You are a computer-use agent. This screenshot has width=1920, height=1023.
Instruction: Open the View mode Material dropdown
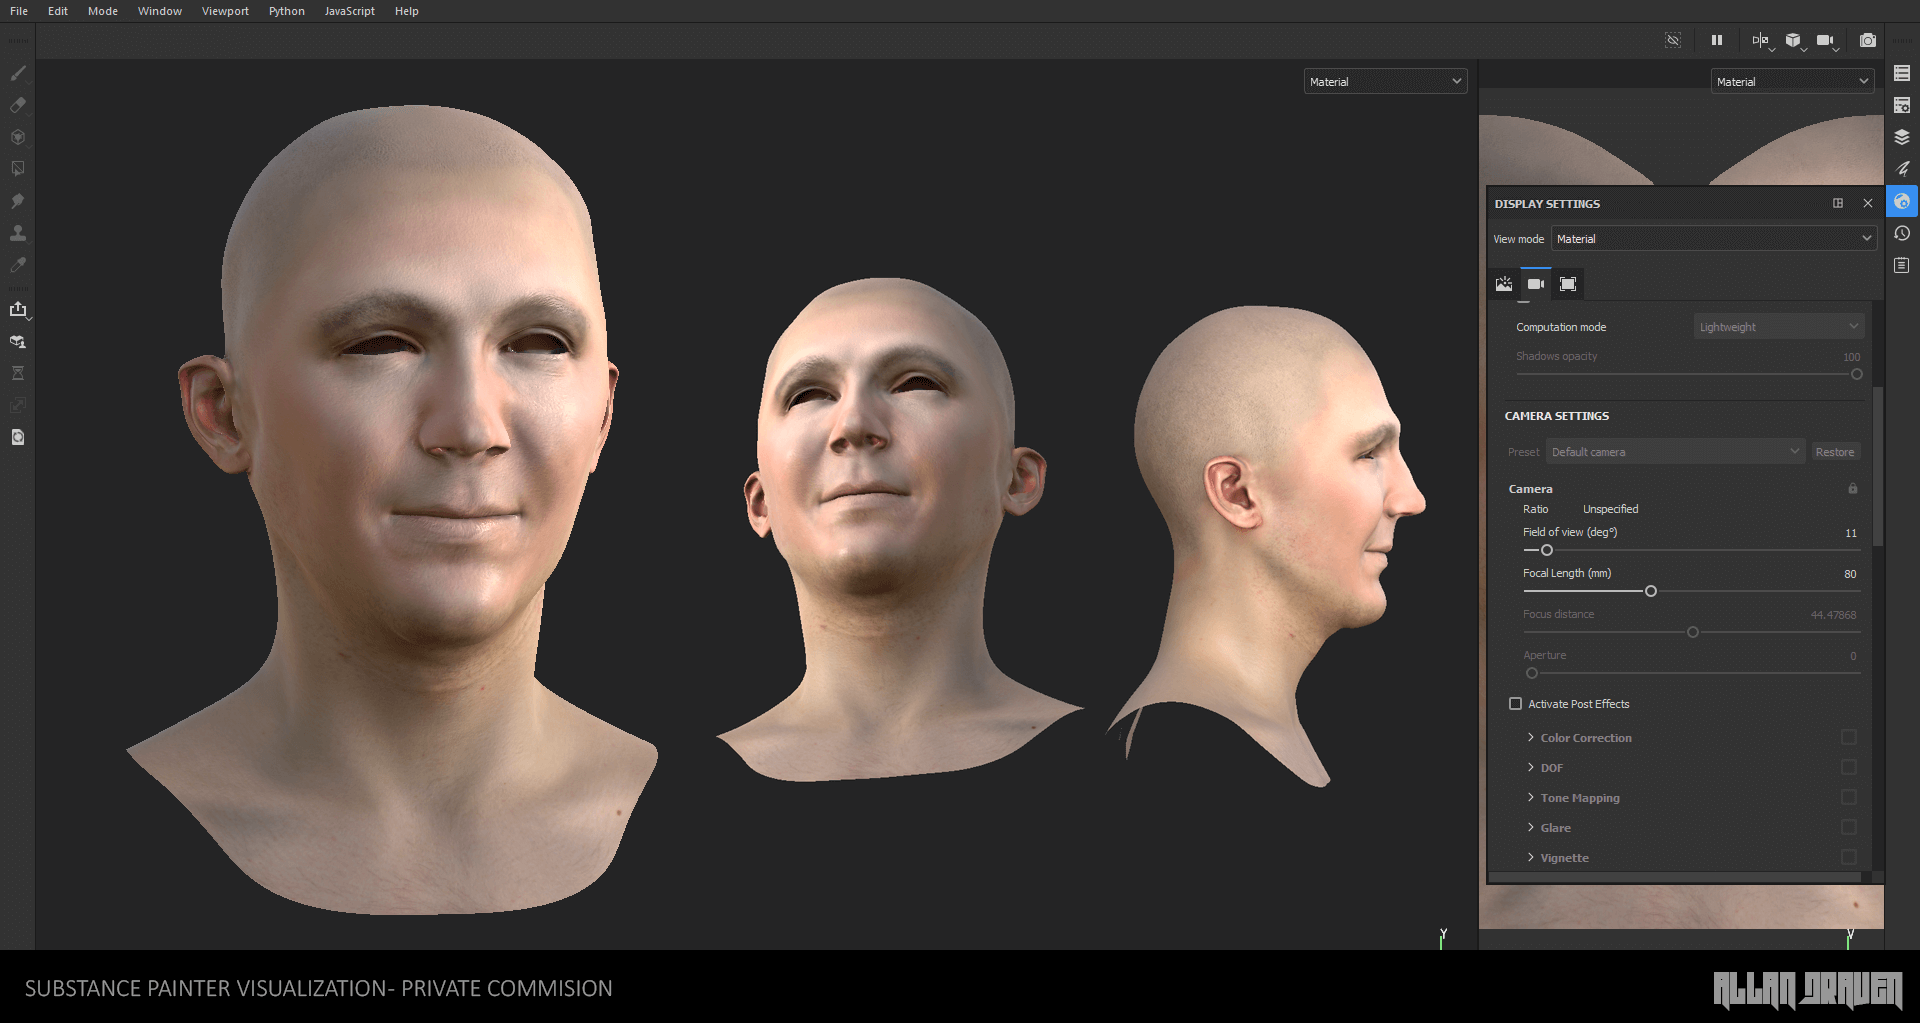tap(1713, 239)
